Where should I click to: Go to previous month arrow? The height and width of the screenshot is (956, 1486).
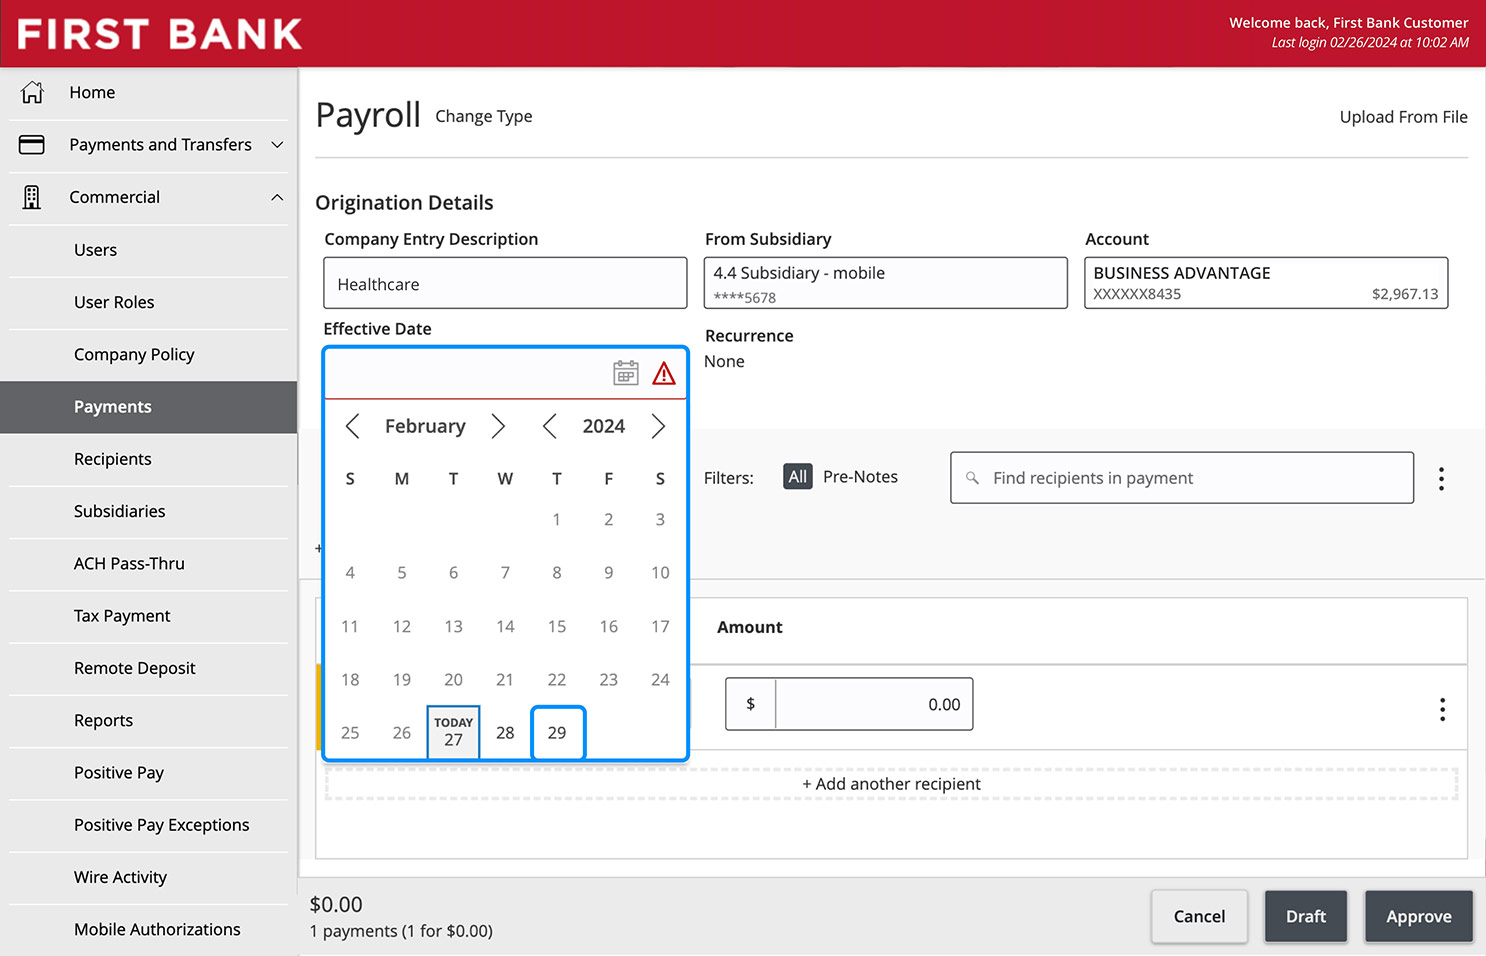[x=352, y=426]
